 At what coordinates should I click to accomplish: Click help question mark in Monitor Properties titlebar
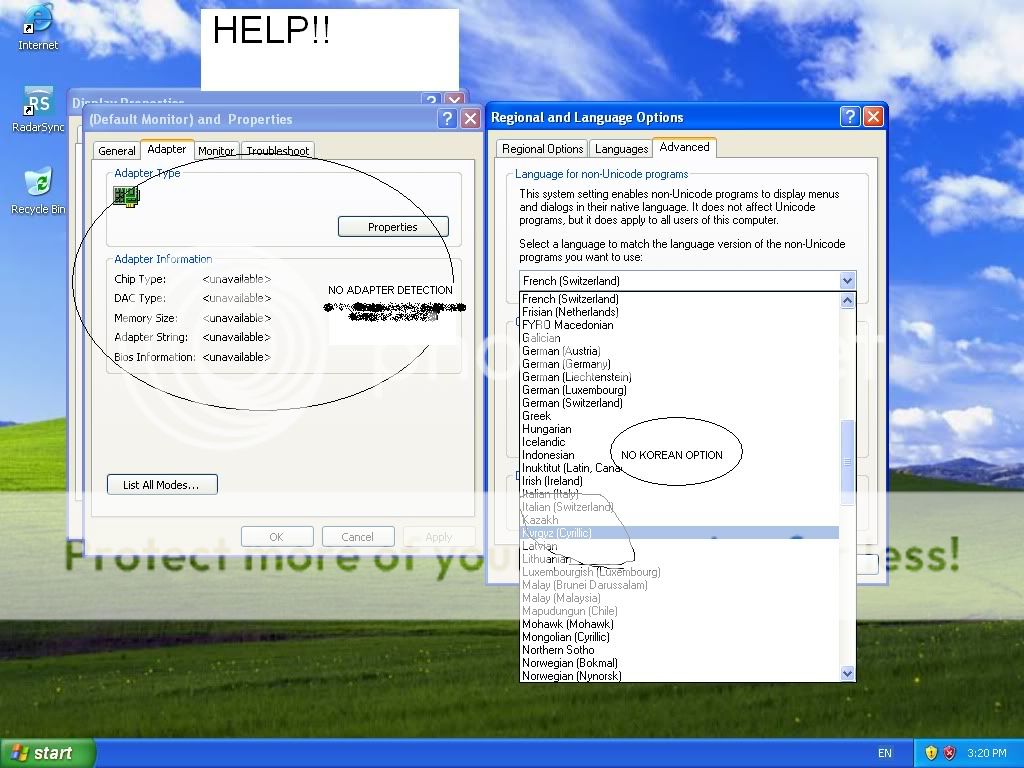coord(447,119)
